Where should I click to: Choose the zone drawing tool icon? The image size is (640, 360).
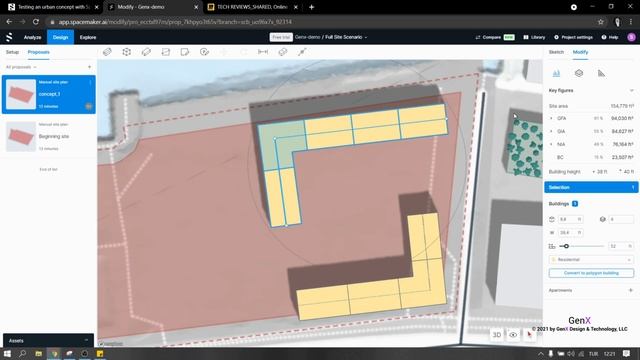click(x=166, y=52)
